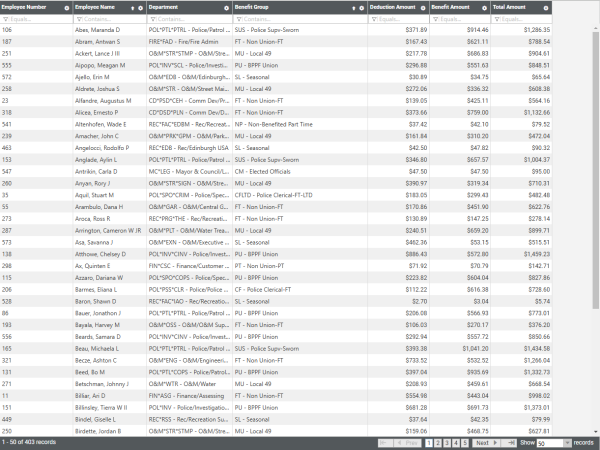Focus Department Contains filter field

[193, 19]
